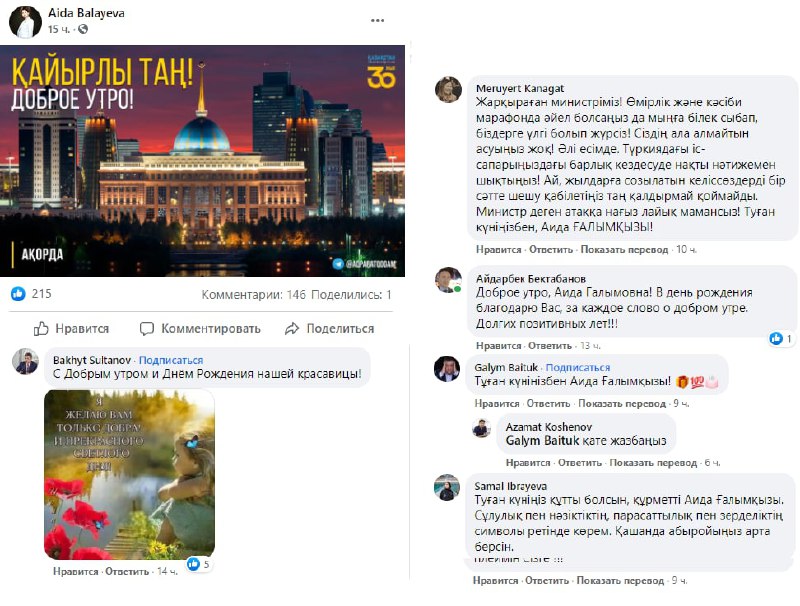Open Aida Balayeva's profile picture
The height and width of the screenshot is (606, 800).
tap(26, 22)
